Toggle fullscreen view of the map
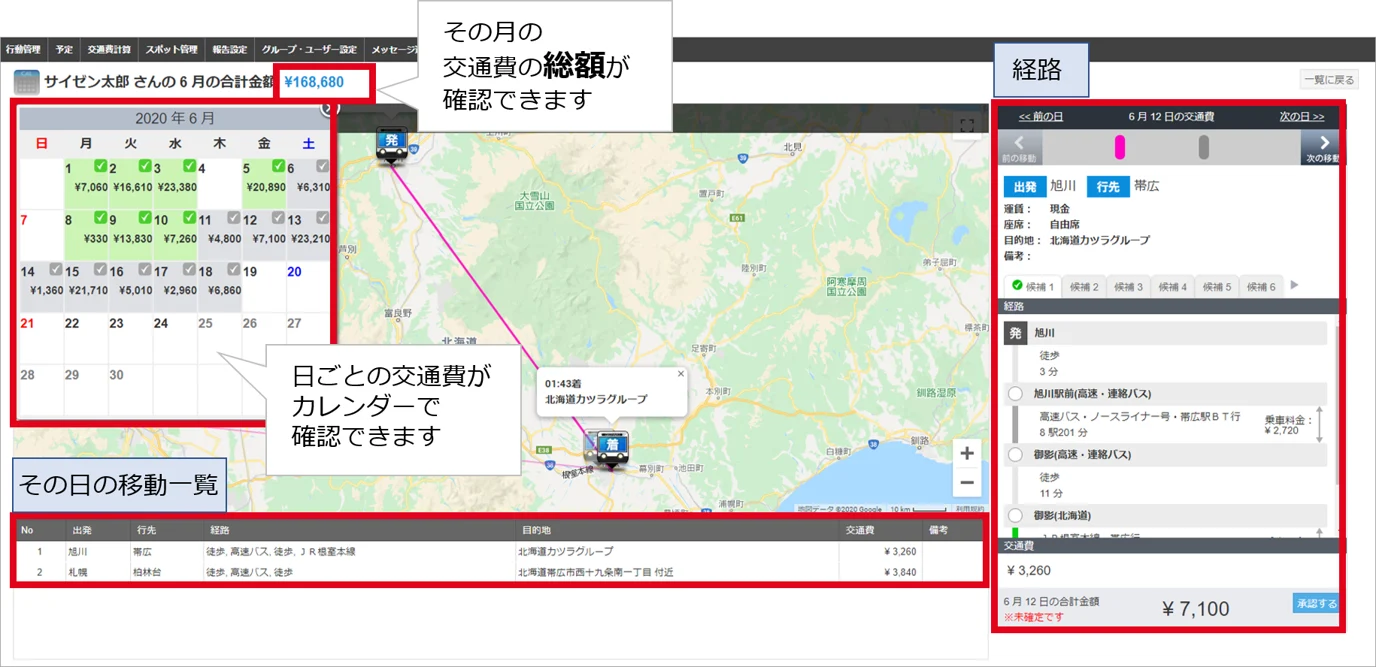 click(967, 125)
